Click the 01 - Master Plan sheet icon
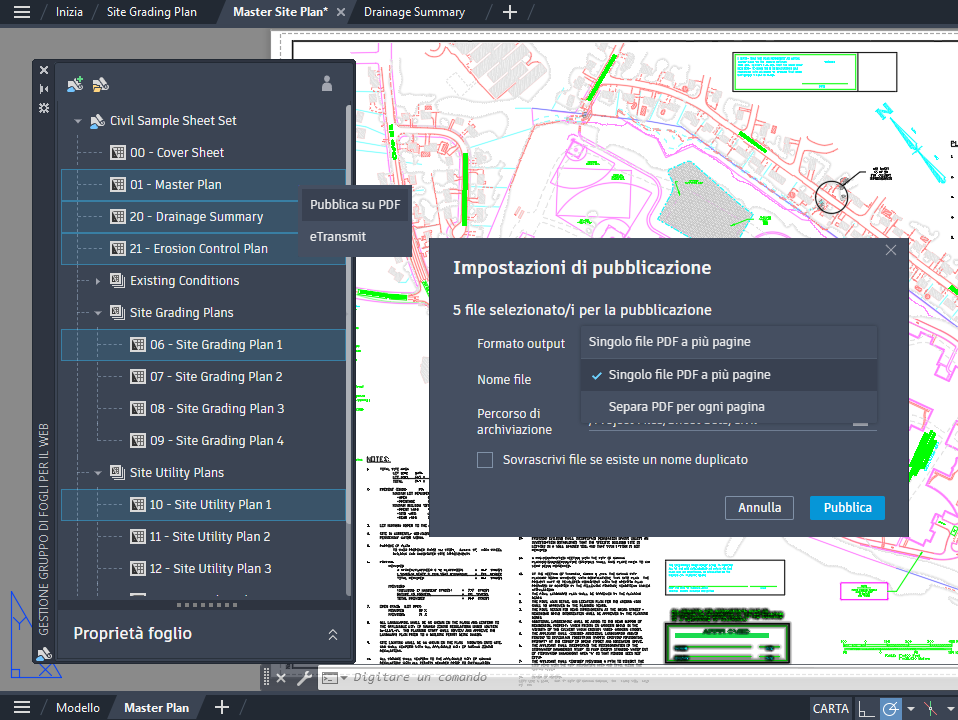958x720 pixels. pyautogui.click(x=118, y=185)
